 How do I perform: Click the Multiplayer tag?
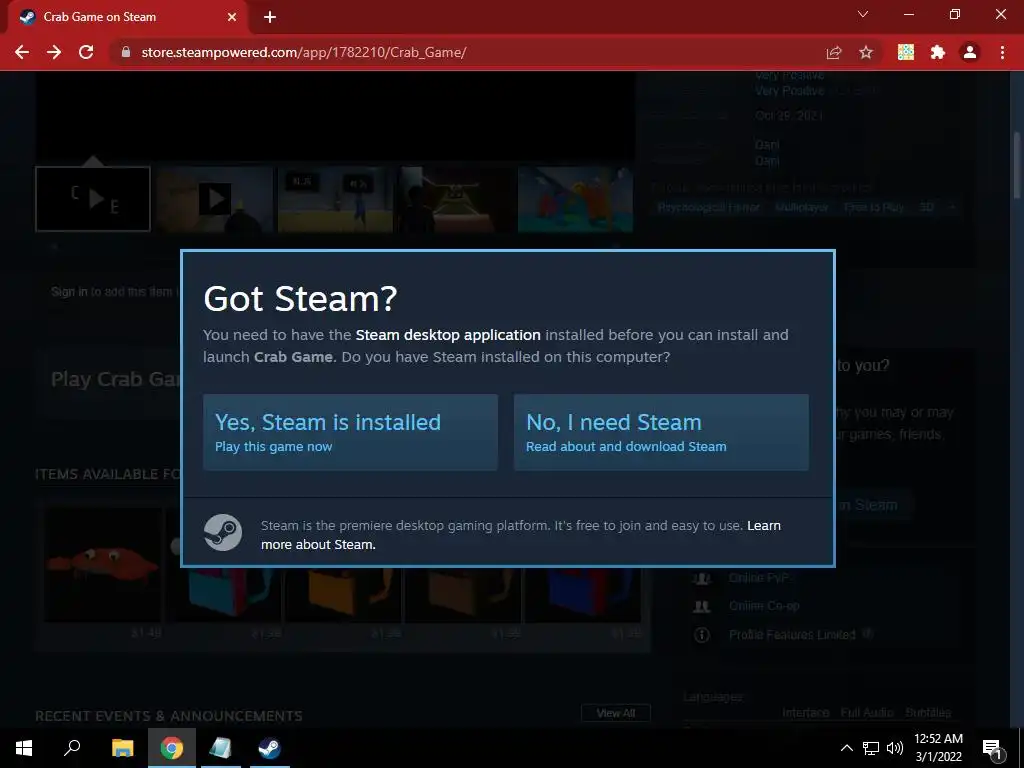tap(802, 207)
